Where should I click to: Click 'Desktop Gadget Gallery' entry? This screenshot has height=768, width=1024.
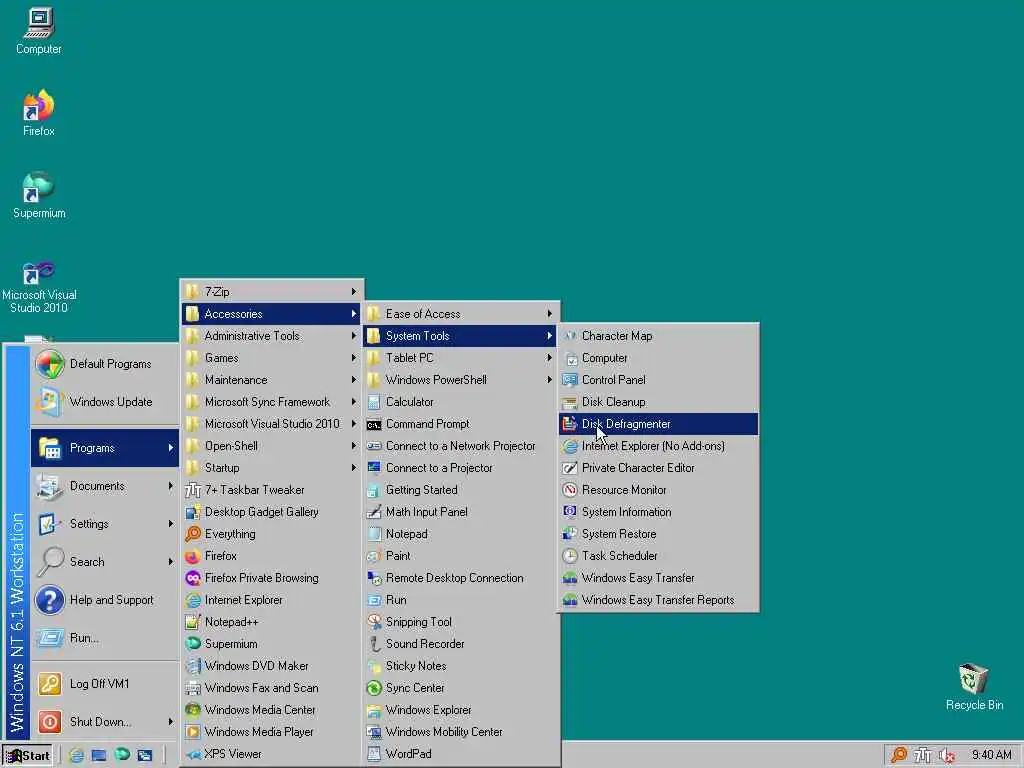click(x=272, y=512)
